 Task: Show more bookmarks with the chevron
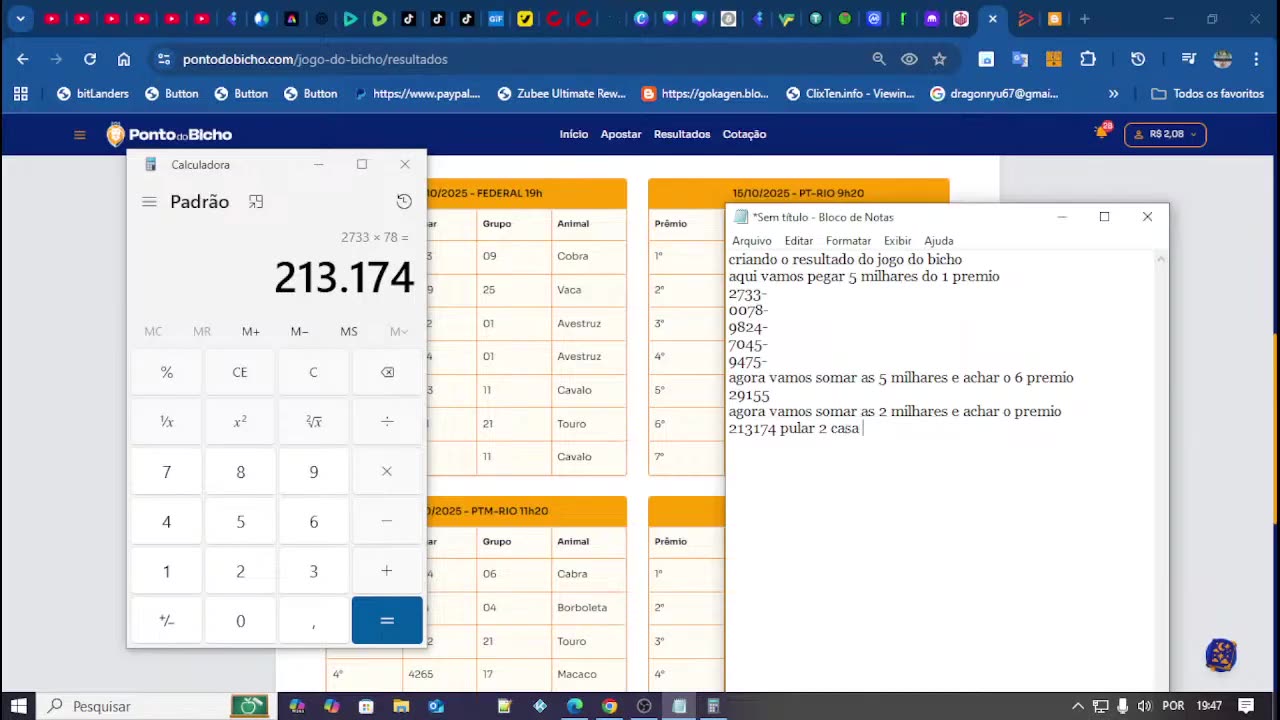pyautogui.click(x=1114, y=94)
